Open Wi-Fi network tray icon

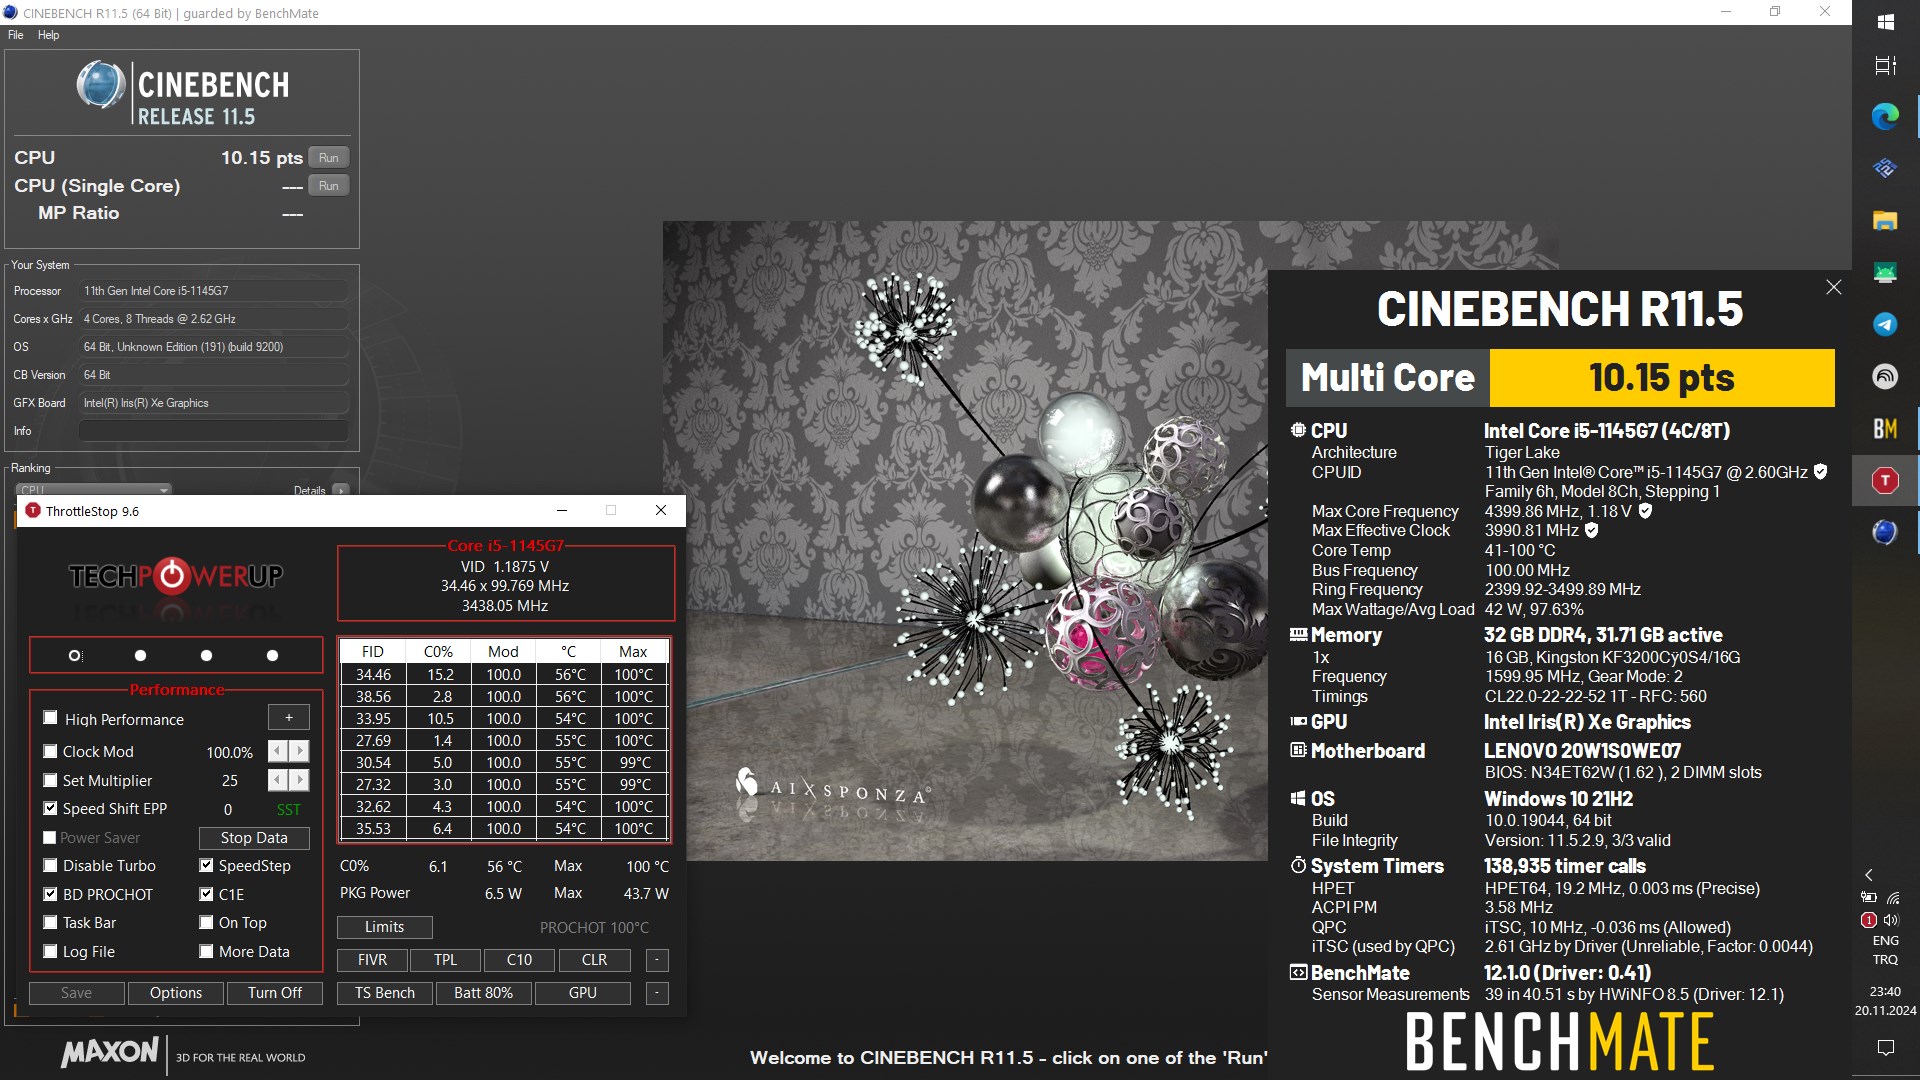point(1893,897)
